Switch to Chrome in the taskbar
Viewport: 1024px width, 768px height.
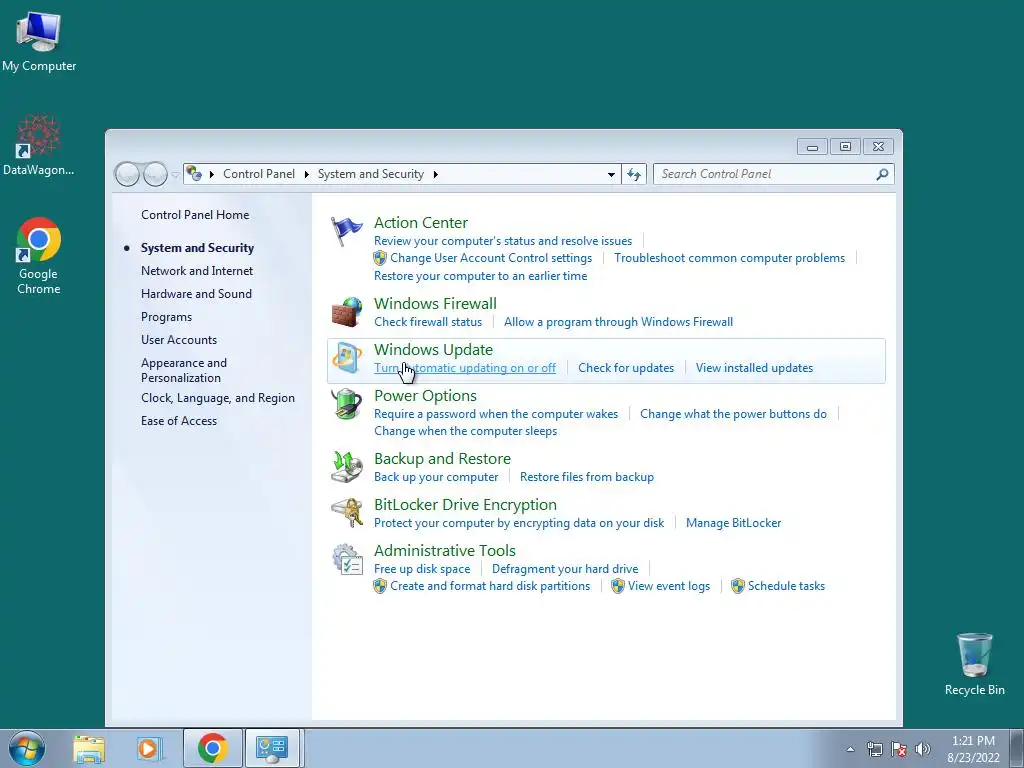pyautogui.click(x=212, y=748)
